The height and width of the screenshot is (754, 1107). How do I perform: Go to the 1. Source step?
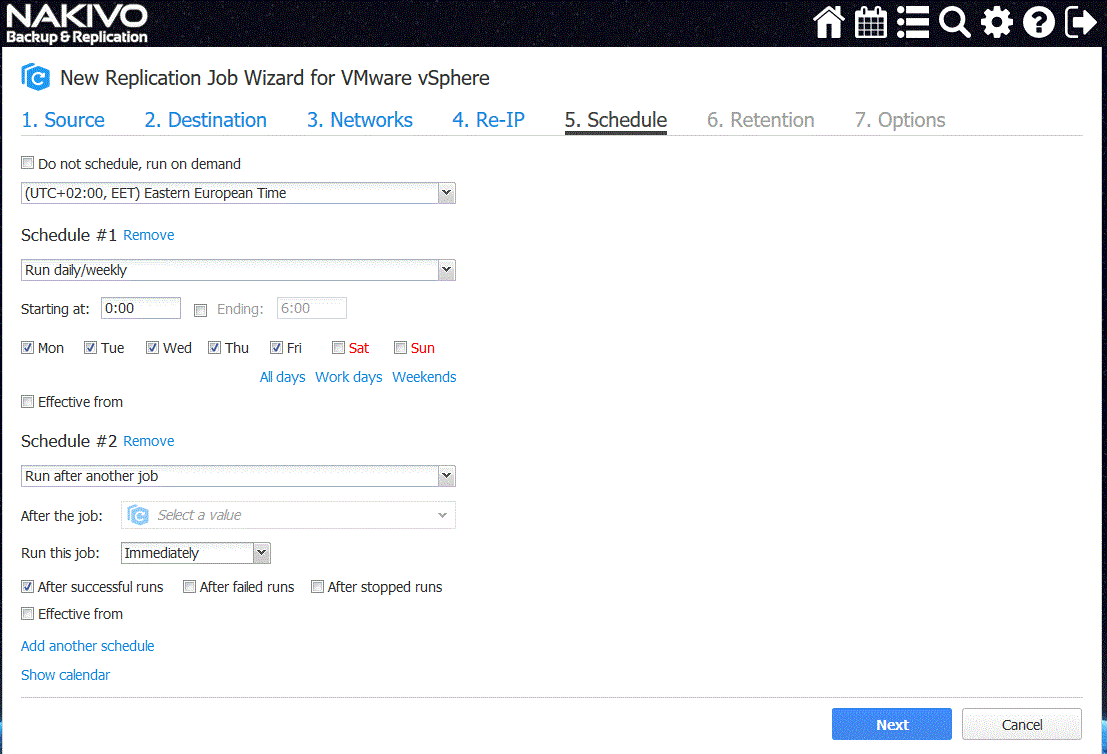64,120
